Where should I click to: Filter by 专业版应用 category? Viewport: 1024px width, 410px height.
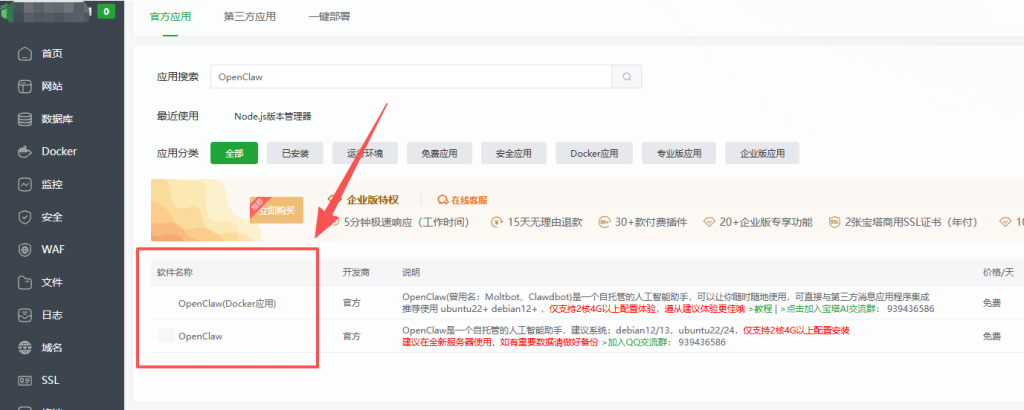tap(679, 153)
